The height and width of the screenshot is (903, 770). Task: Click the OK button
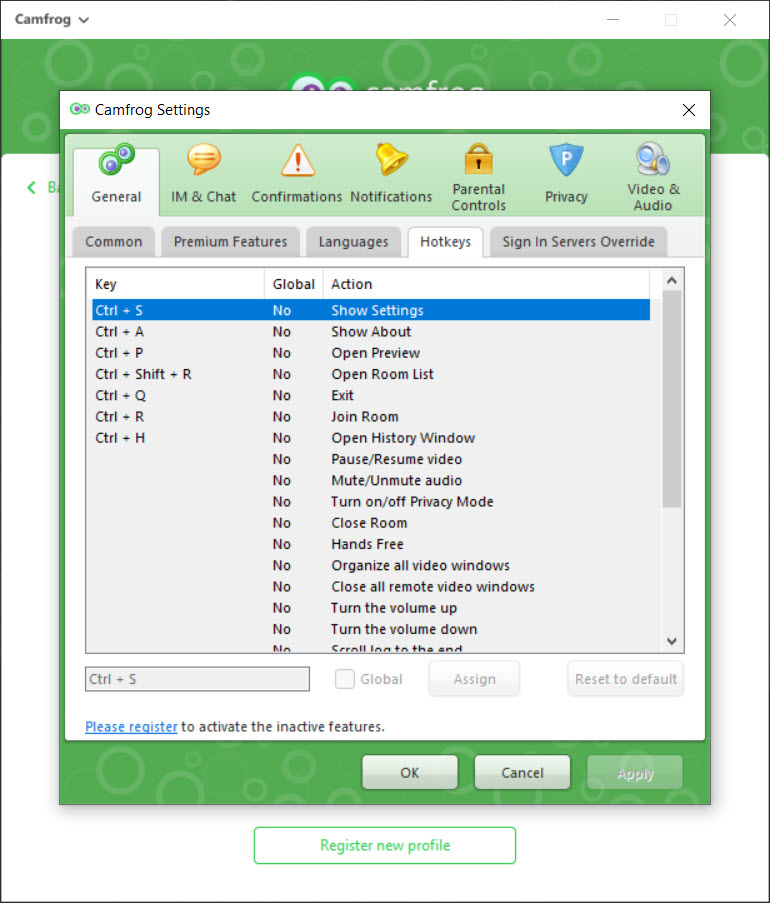click(410, 773)
